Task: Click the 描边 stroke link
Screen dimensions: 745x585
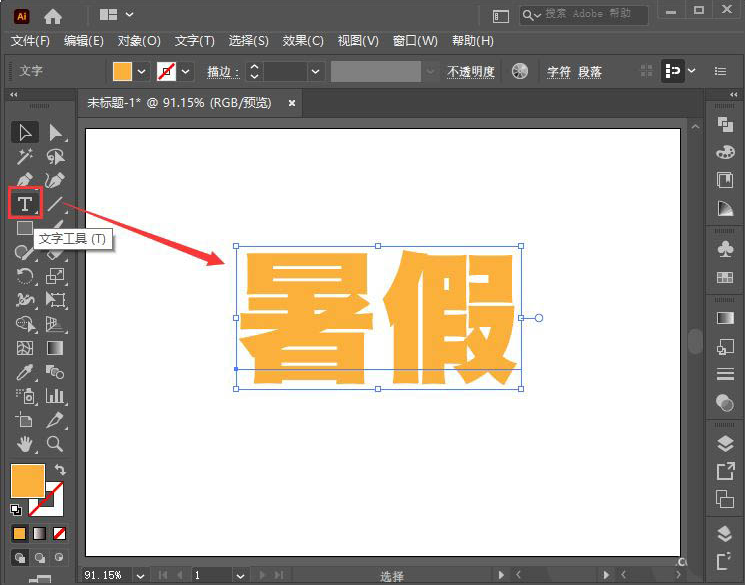Action: point(223,72)
